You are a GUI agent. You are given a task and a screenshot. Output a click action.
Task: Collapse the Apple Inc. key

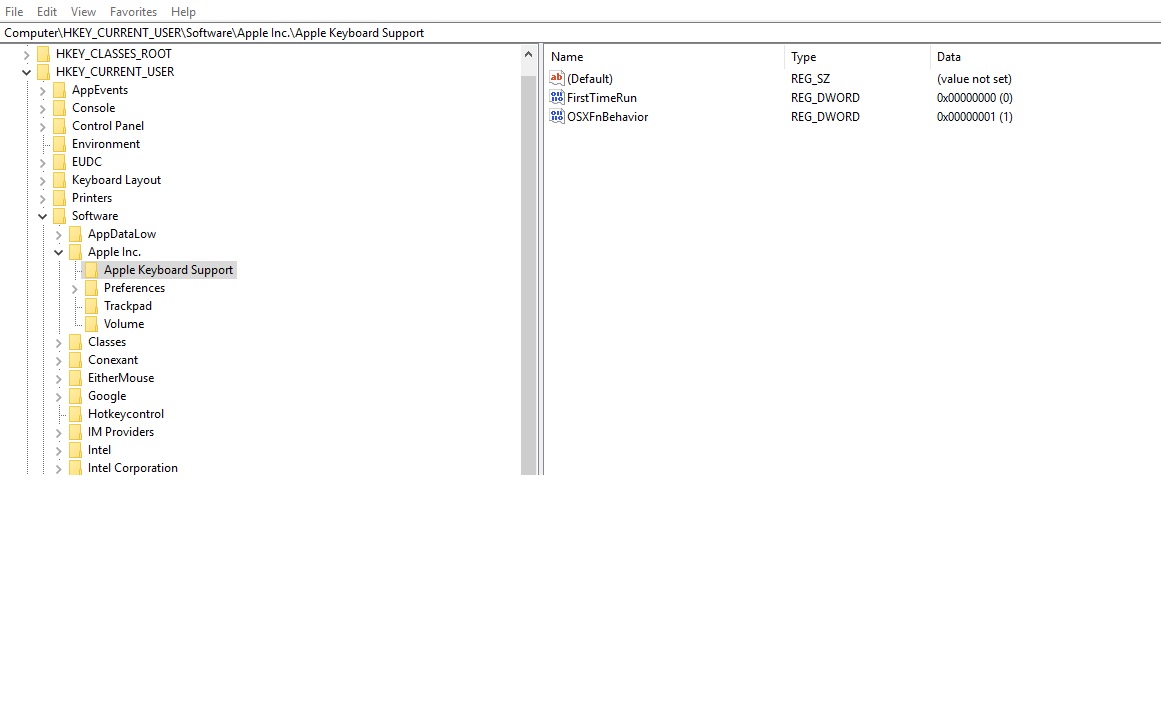(58, 252)
